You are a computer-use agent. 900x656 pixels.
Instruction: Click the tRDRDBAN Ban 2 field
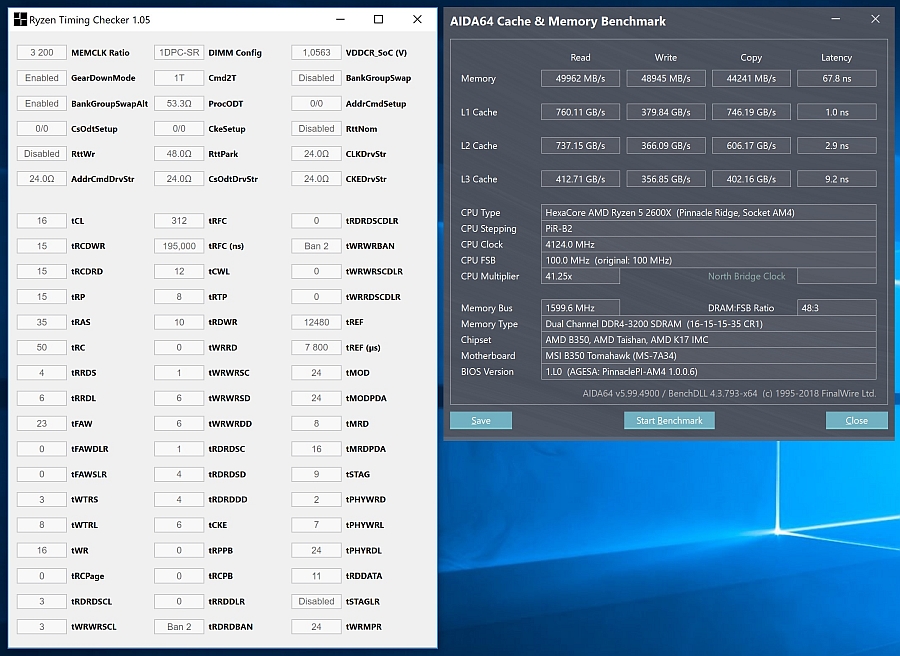pyautogui.click(x=179, y=627)
